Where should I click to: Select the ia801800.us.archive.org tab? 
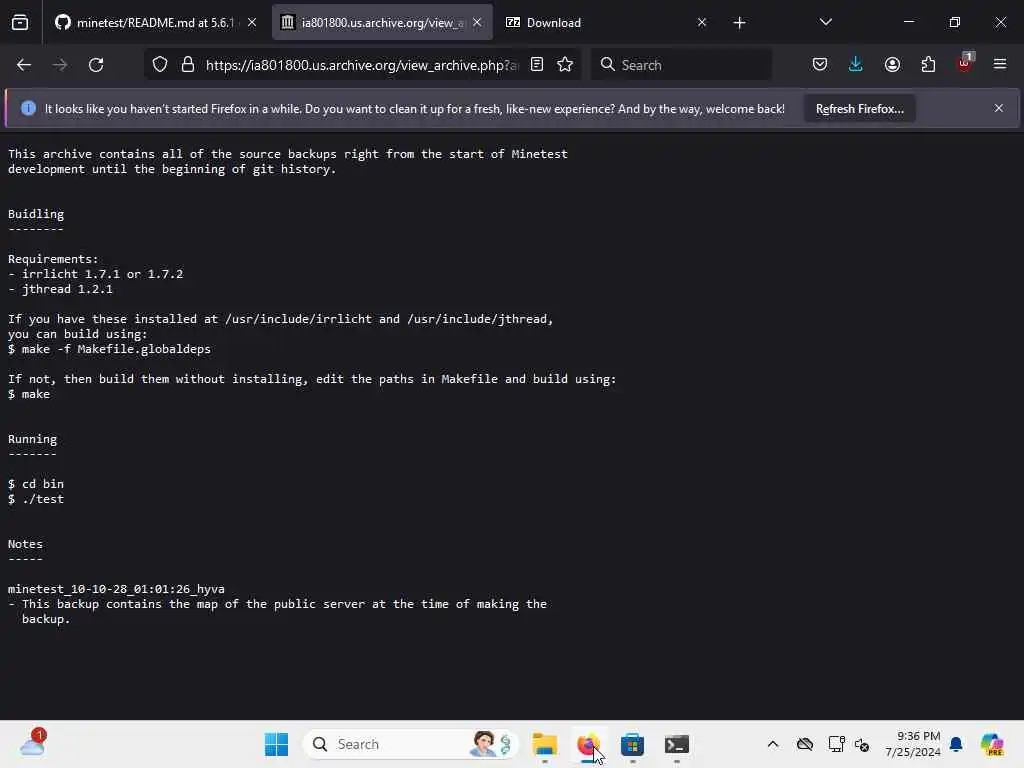click(x=383, y=23)
